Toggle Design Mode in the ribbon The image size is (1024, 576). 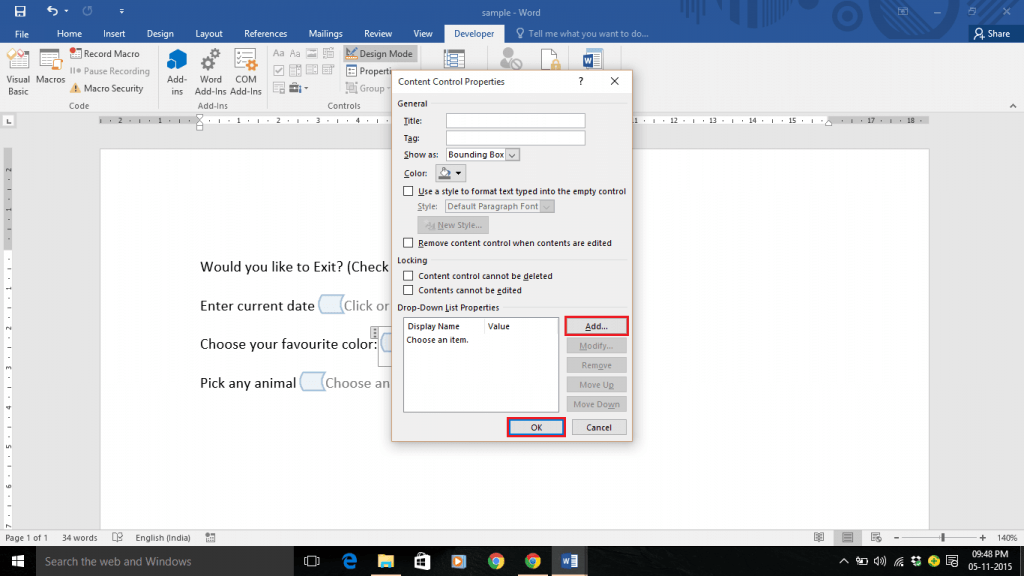(x=379, y=53)
